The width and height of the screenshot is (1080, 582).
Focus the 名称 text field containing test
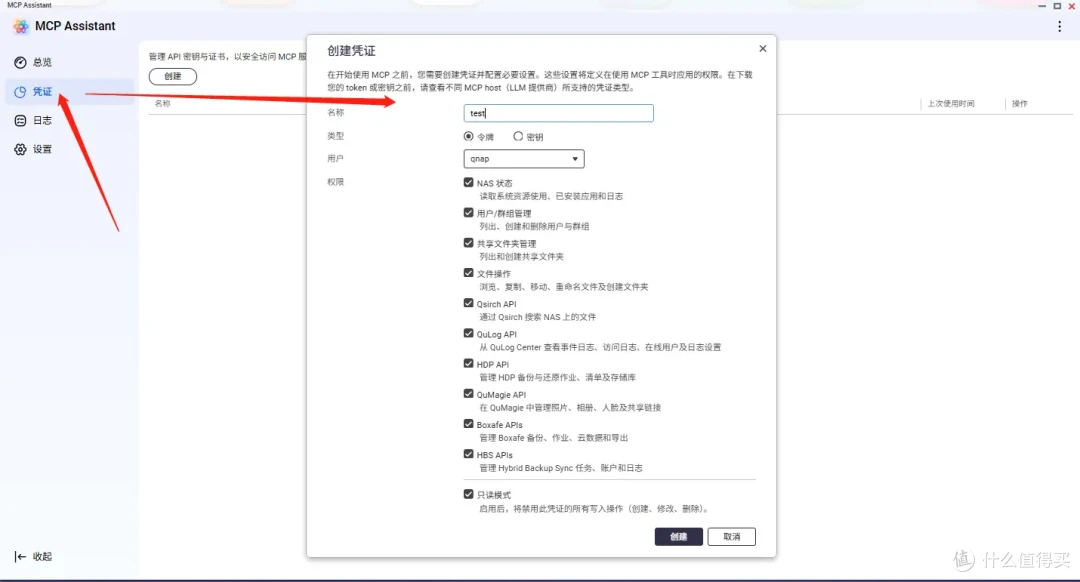(x=559, y=113)
